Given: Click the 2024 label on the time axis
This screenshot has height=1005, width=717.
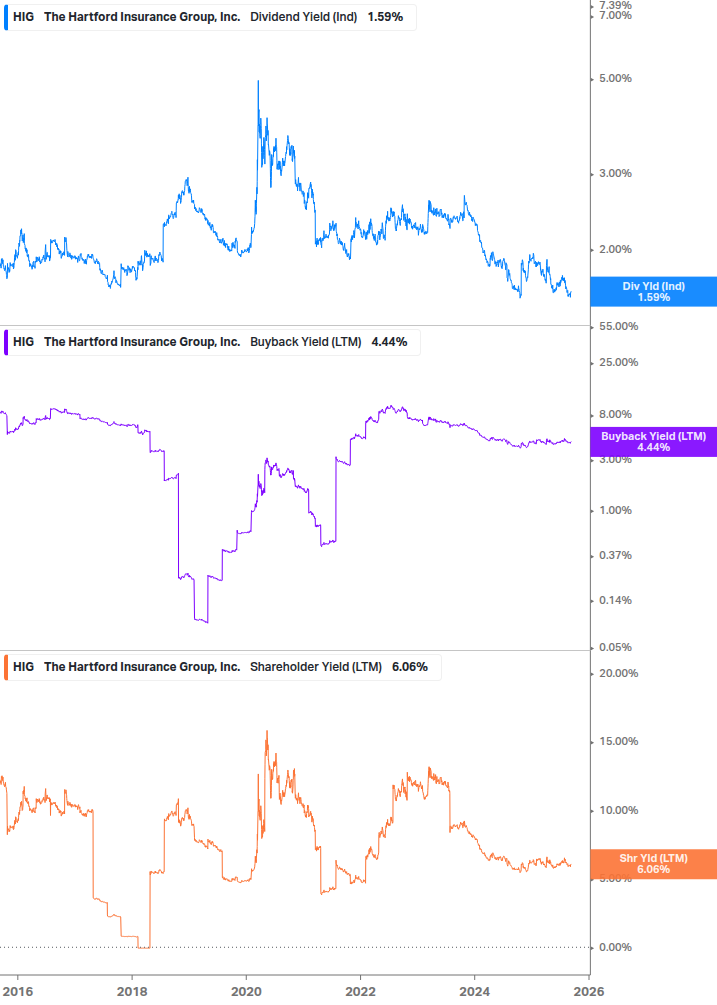Looking at the screenshot, I should click(474, 992).
